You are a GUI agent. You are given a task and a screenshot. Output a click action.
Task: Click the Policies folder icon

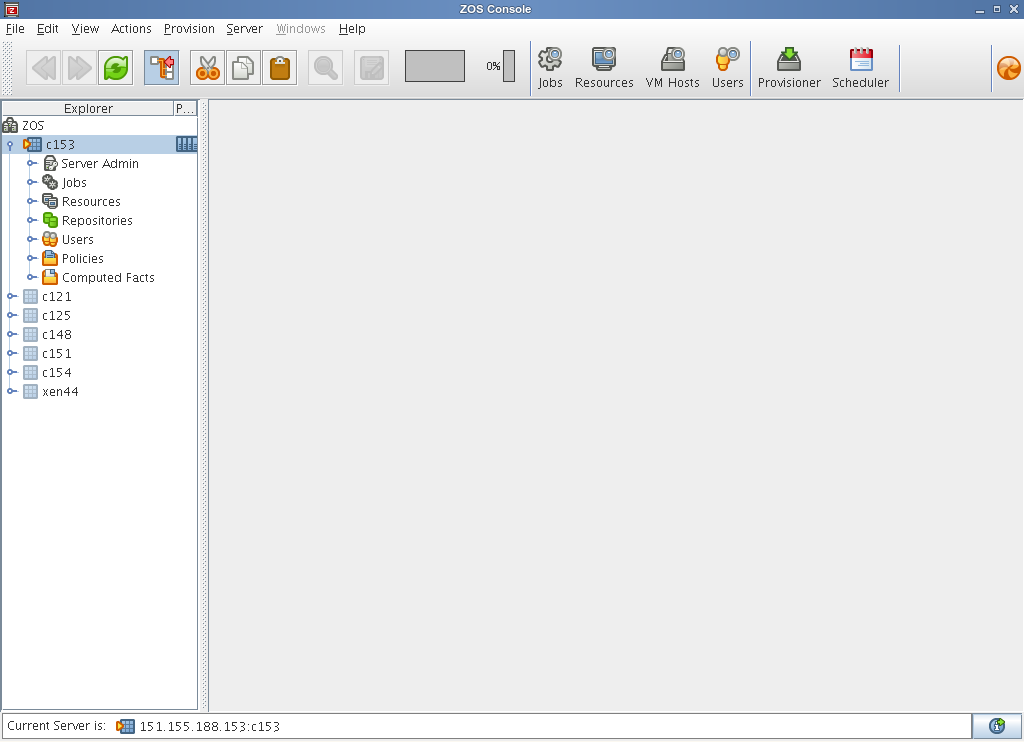(x=50, y=258)
